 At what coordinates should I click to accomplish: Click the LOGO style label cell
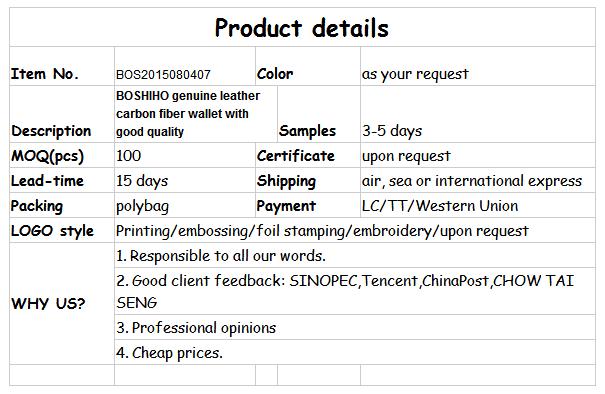pos(62,230)
